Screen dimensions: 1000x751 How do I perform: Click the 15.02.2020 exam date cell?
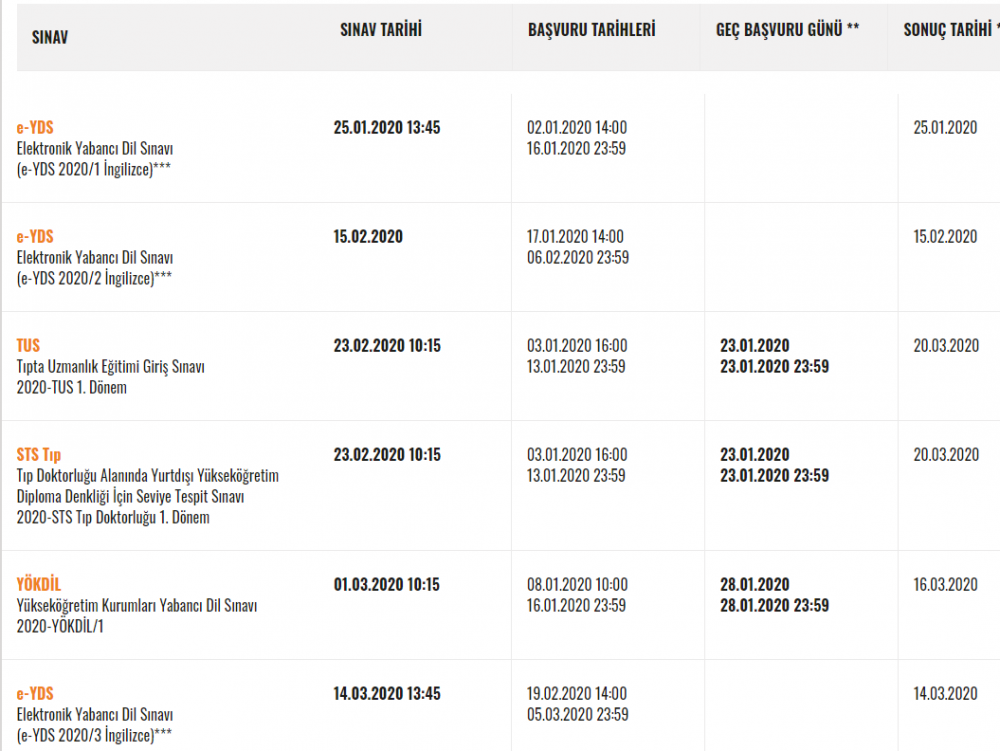(367, 236)
